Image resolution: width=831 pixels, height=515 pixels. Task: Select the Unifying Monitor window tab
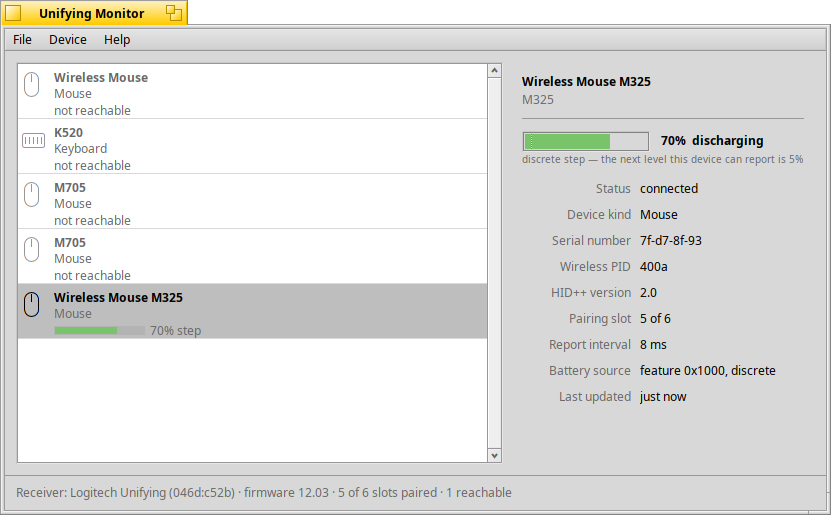[x=92, y=13]
